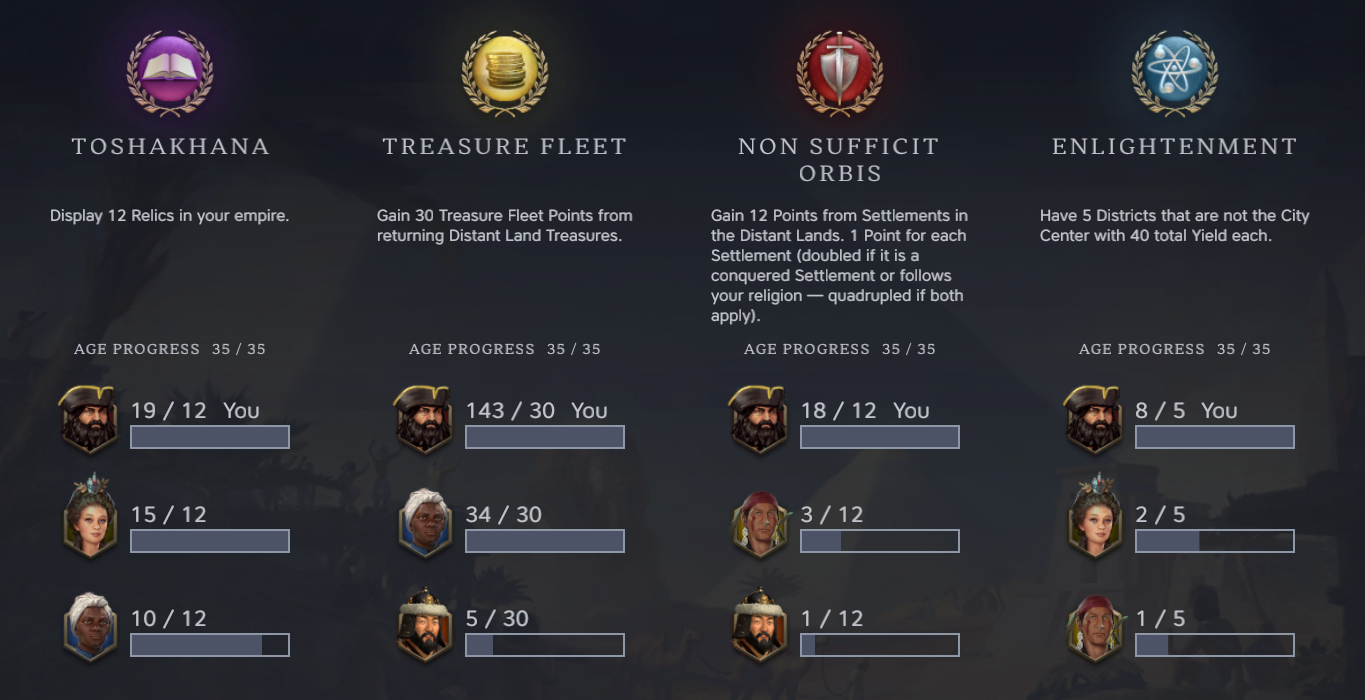Click the red-bandana leader portrait under Enlightenment
The height and width of the screenshot is (700, 1365).
click(x=1095, y=627)
